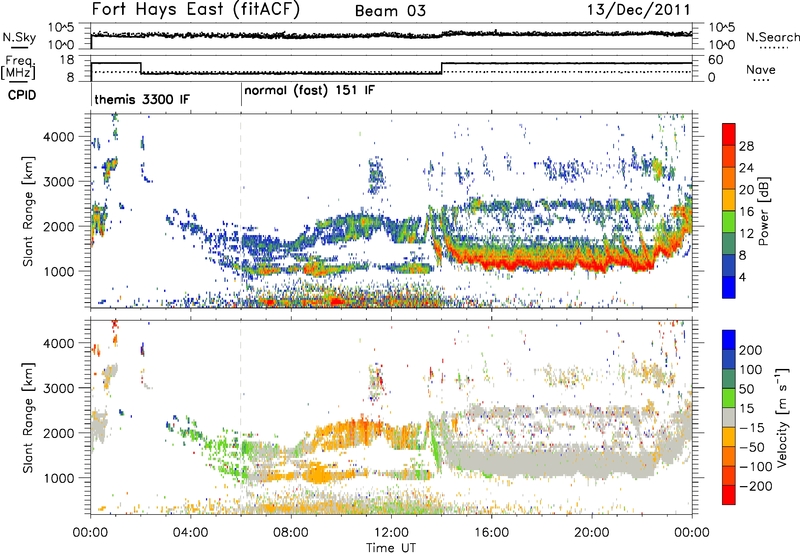The image size is (800, 554).
Task: Click the '18' frequency axis tick label
Action: (x=66, y=60)
